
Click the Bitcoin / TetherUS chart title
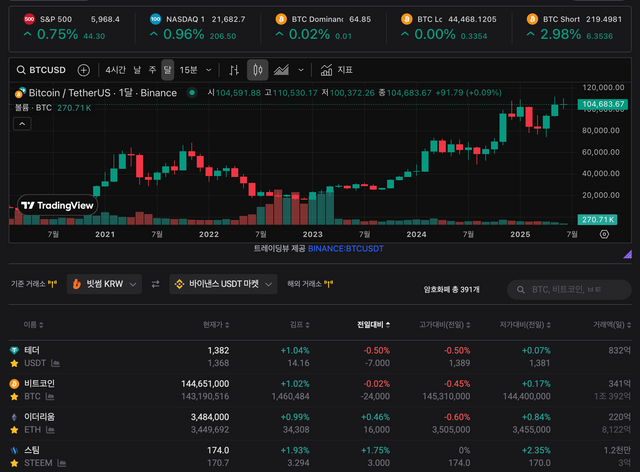coord(103,93)
